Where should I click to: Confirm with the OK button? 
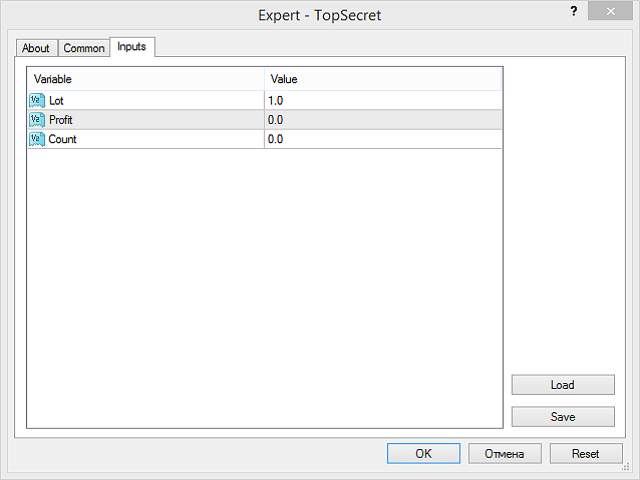[423, 453]
